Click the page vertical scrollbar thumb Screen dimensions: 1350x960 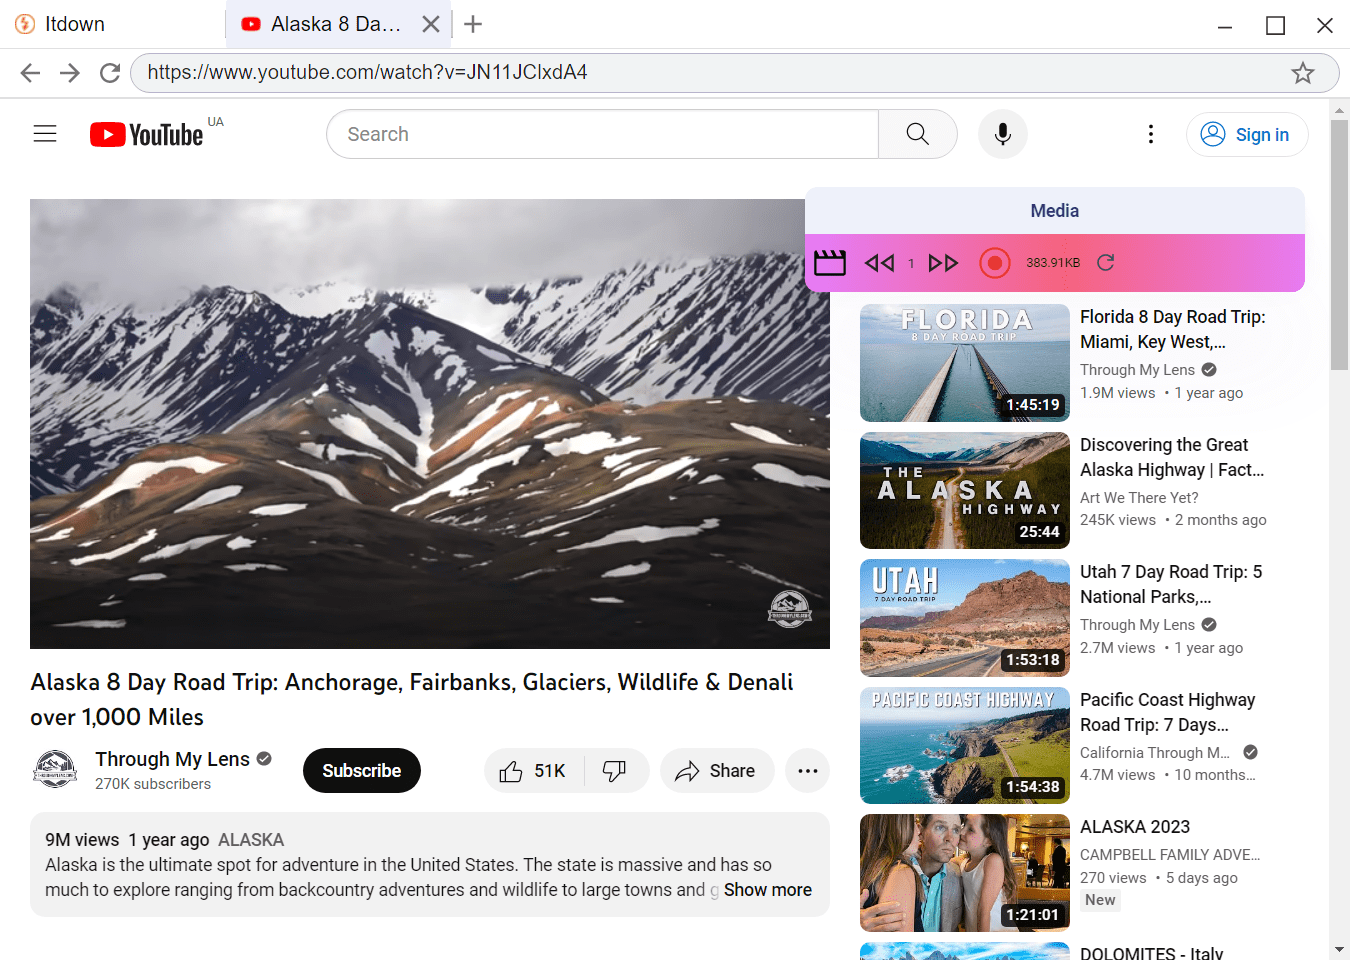1339,245
